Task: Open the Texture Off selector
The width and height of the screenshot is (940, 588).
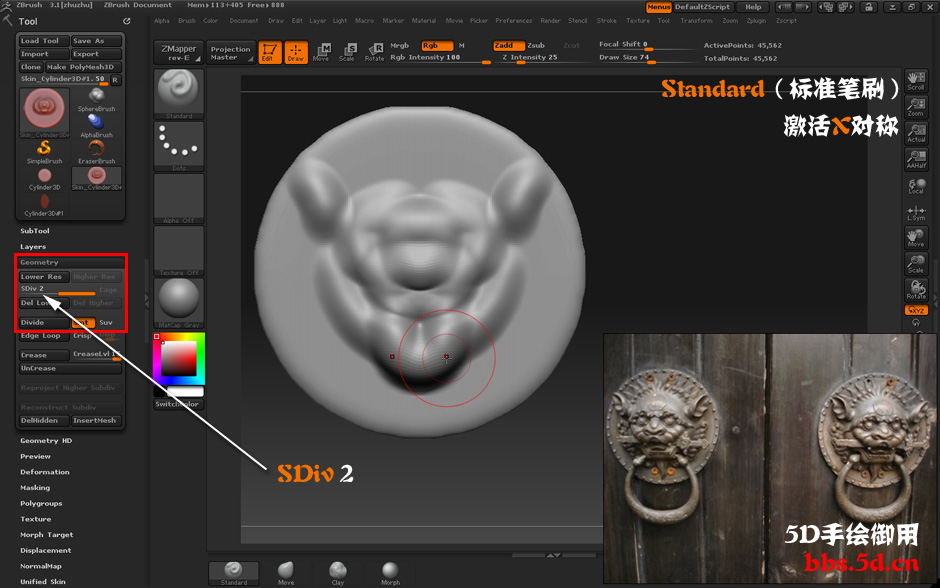Action: click(179, 251)
